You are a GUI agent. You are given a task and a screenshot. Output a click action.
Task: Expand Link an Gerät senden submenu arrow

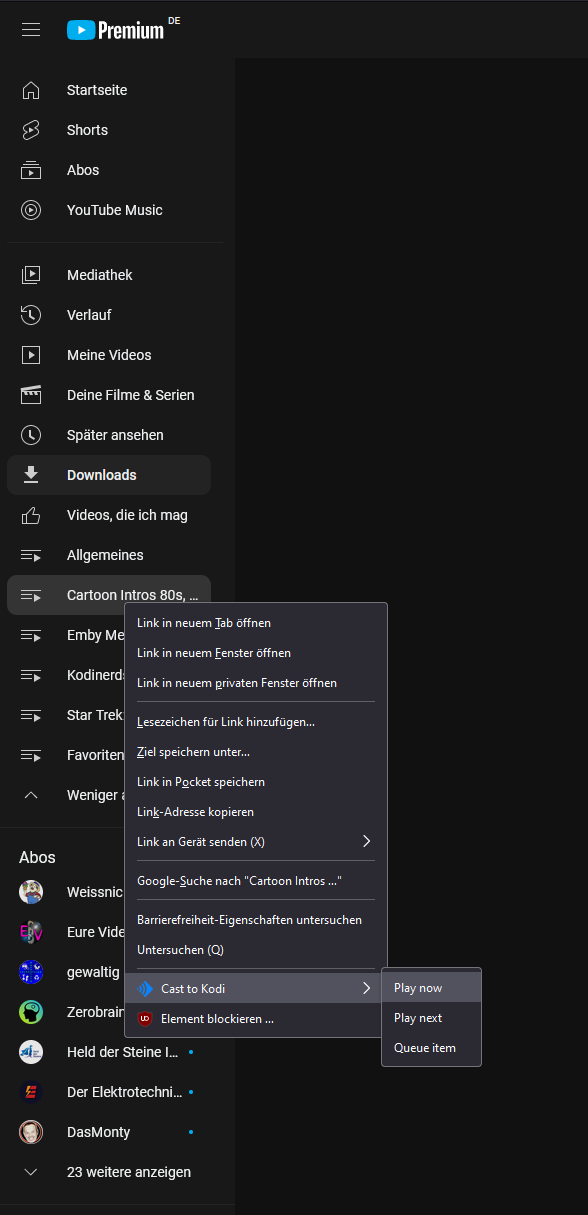pyautogui.click(x=366, y=841)
